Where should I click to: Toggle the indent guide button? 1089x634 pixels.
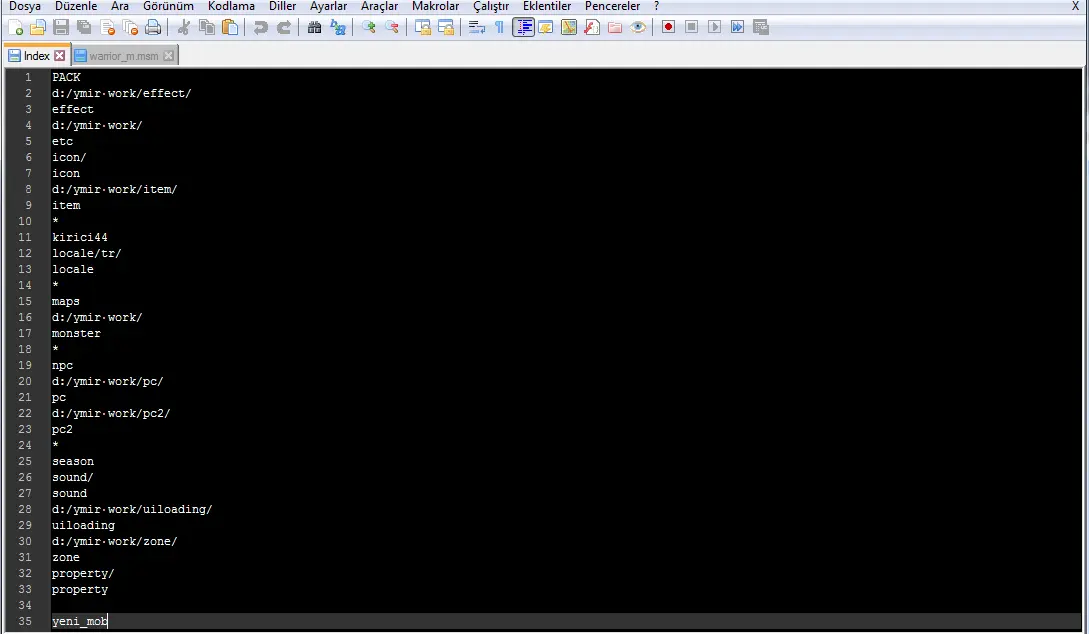click(x=523, y=28)
